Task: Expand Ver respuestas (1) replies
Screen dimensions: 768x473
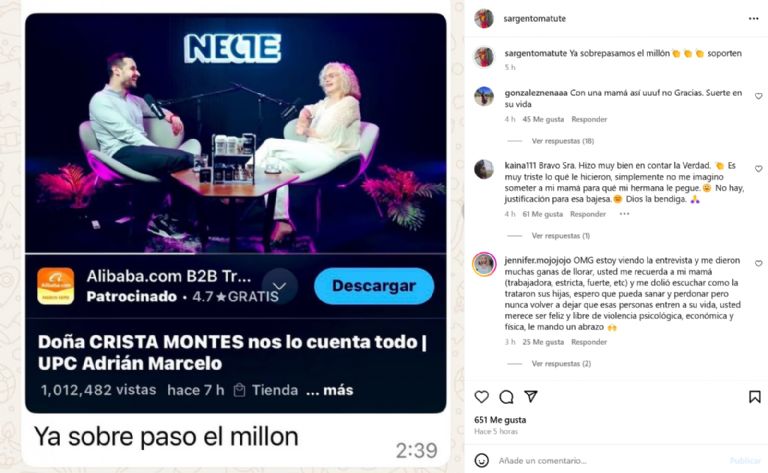Action: [560, 236]
